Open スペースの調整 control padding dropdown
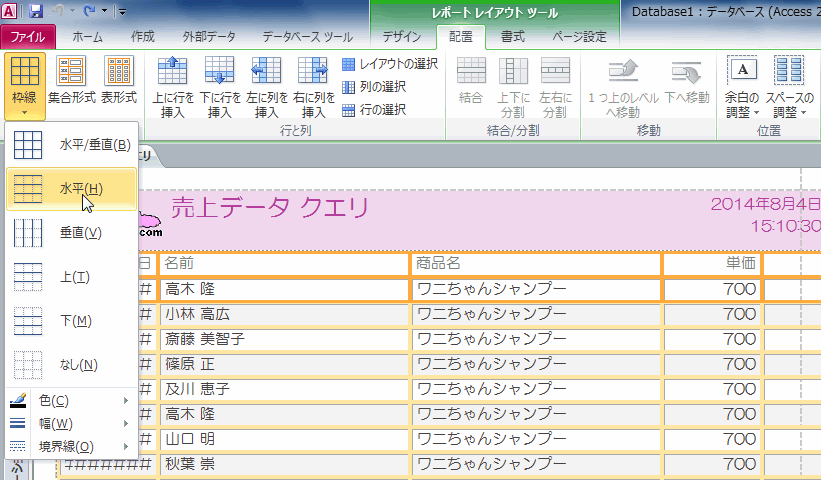The image size is (821, 480). coord(789,86)
